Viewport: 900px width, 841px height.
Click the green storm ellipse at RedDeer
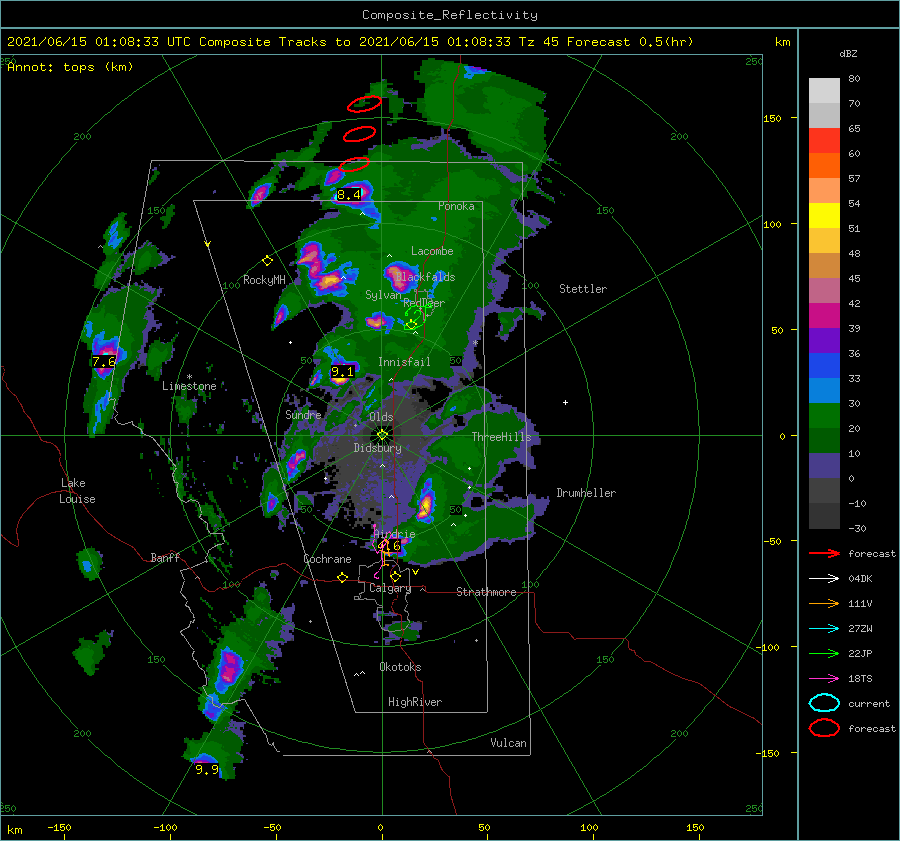pyautogui.click(x=415, y=317)
